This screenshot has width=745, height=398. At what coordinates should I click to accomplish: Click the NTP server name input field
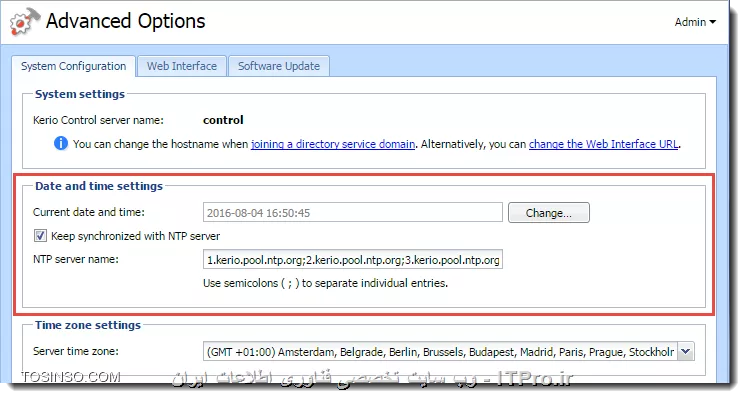pos(353,260)
